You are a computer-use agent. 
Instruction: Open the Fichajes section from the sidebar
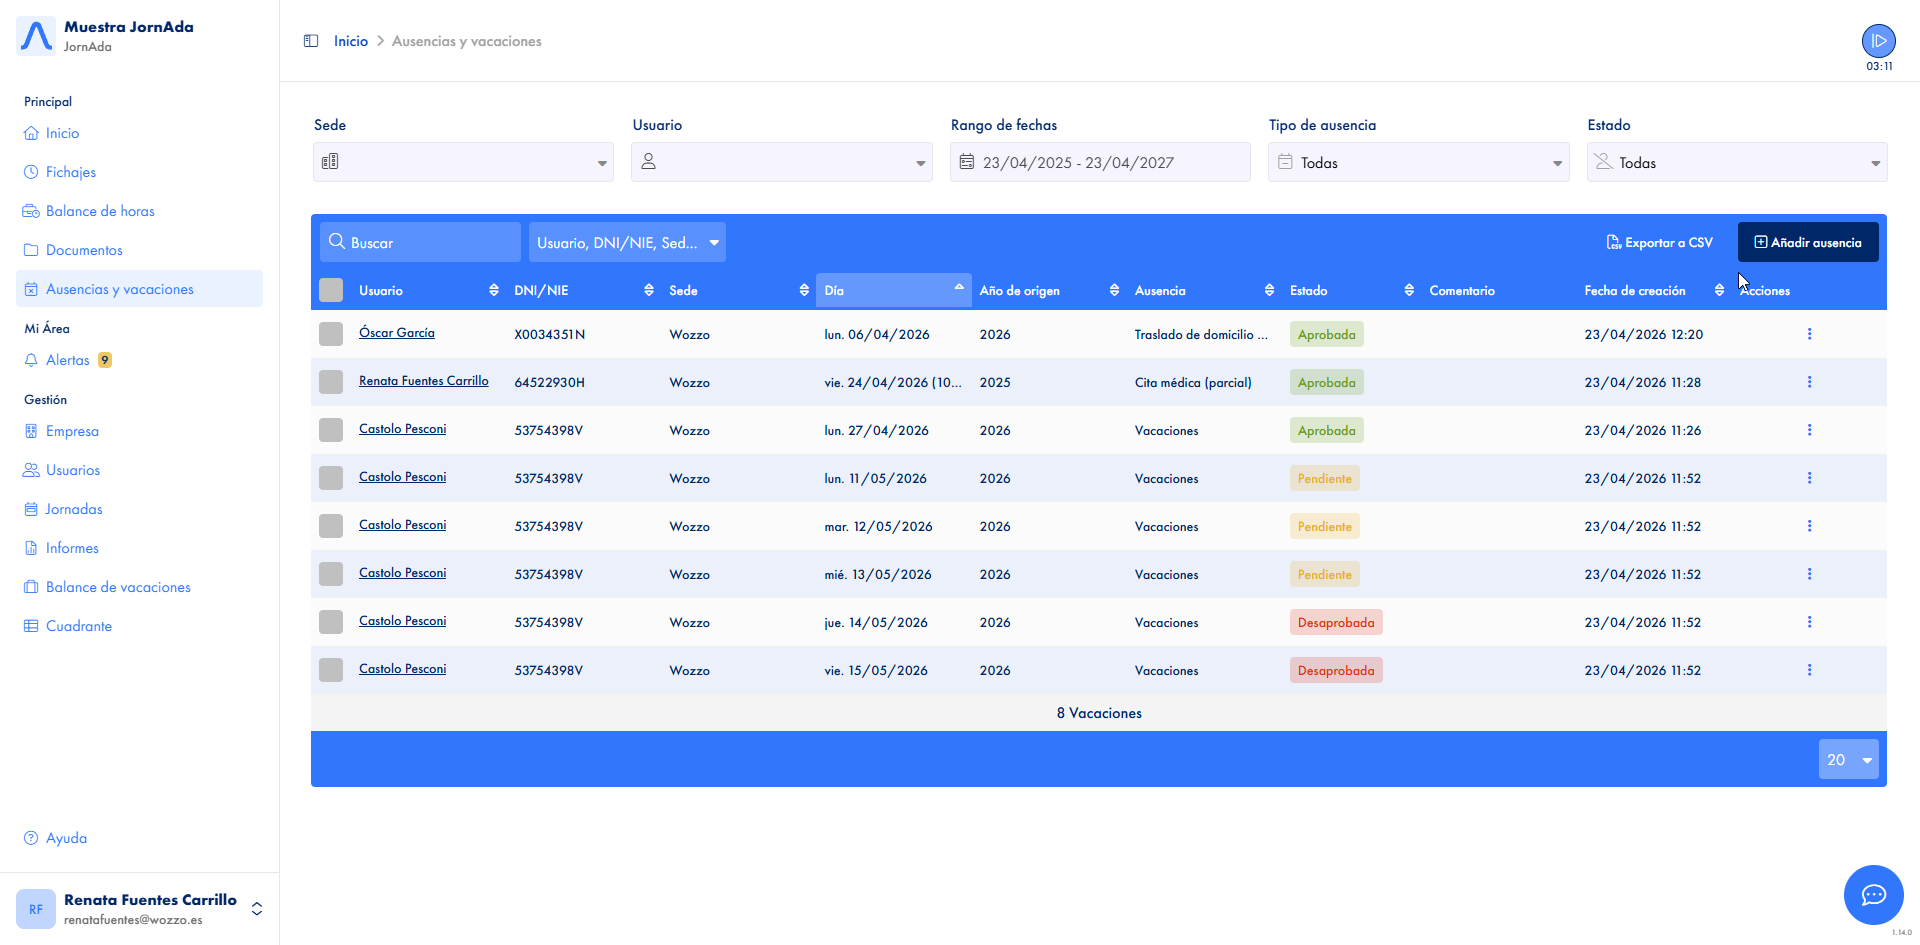coord(70,171)
